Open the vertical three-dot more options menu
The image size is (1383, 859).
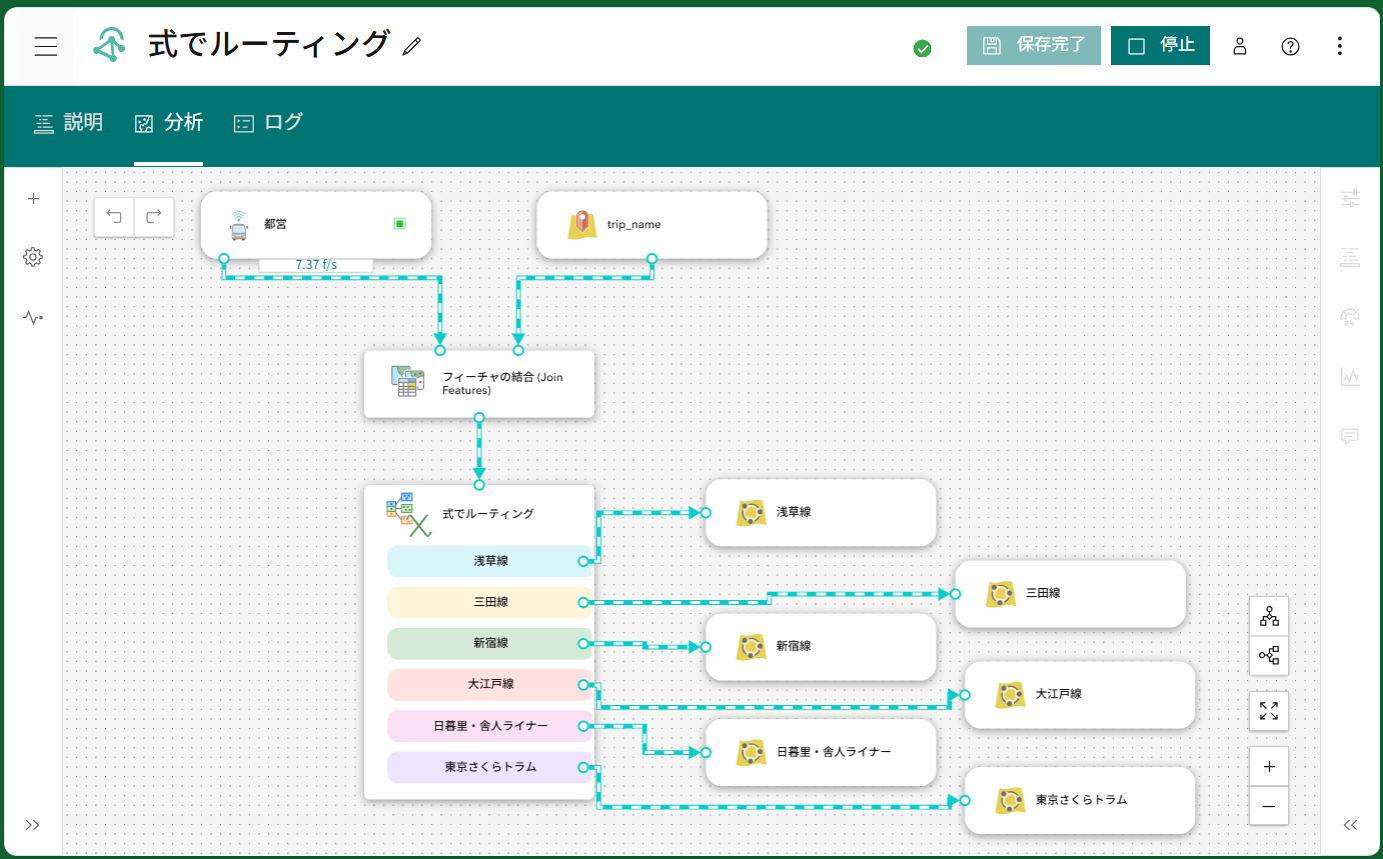1341,46
